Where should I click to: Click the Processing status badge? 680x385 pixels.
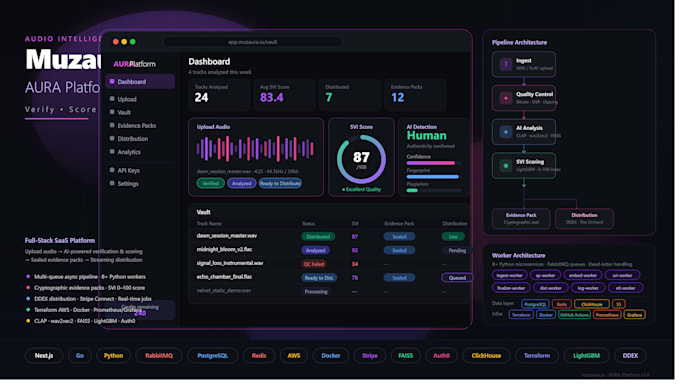tap(316, 292)
